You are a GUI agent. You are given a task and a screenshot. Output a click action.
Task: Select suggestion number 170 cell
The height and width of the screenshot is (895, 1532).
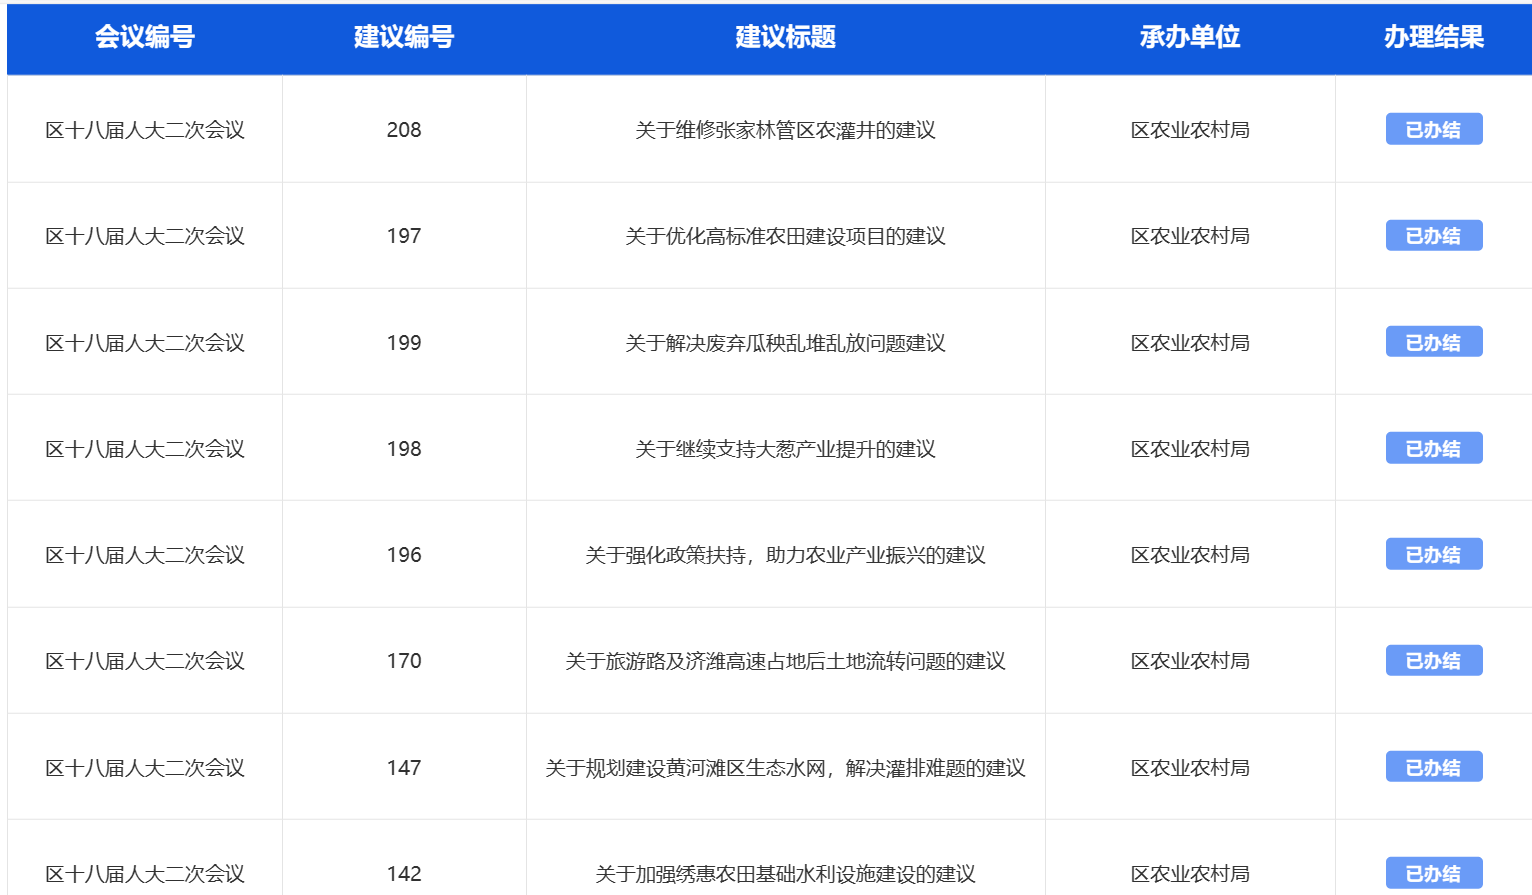(x=404, y=661)
